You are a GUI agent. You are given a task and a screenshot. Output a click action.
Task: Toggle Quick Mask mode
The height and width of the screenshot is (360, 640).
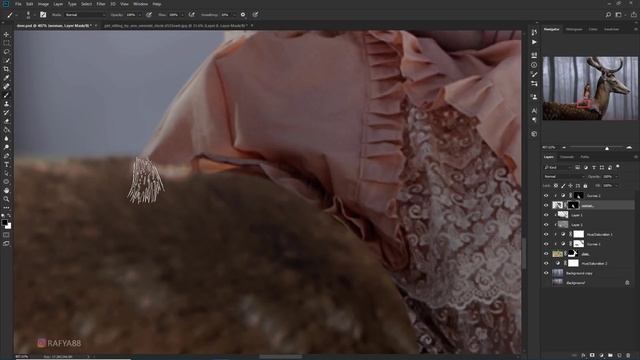click(x=6, y=235)
